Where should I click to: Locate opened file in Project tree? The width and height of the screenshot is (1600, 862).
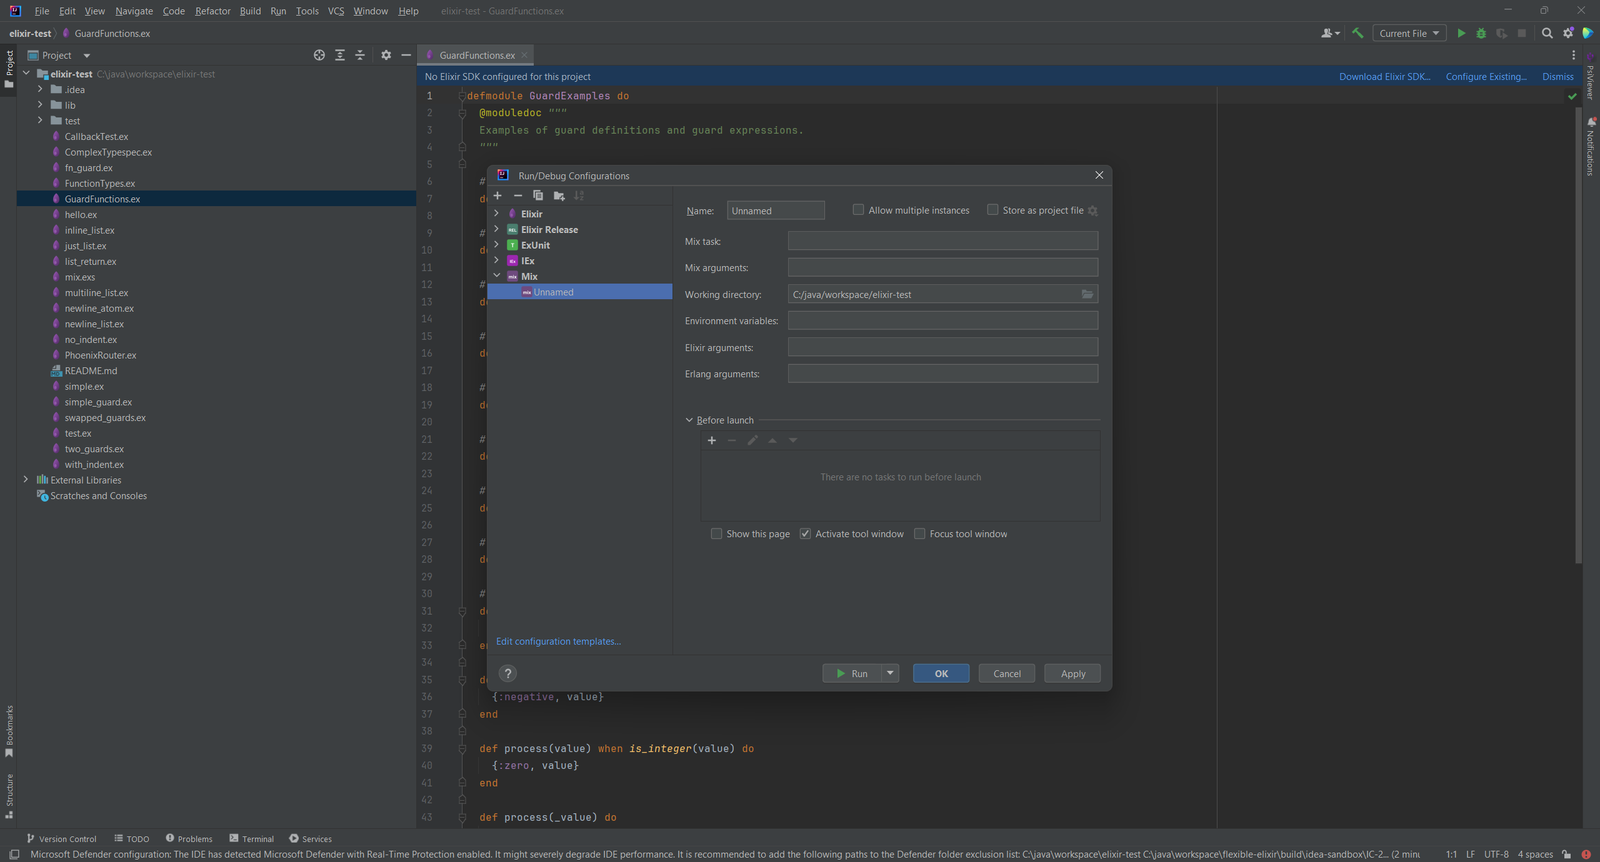click(x=319, y=55)
